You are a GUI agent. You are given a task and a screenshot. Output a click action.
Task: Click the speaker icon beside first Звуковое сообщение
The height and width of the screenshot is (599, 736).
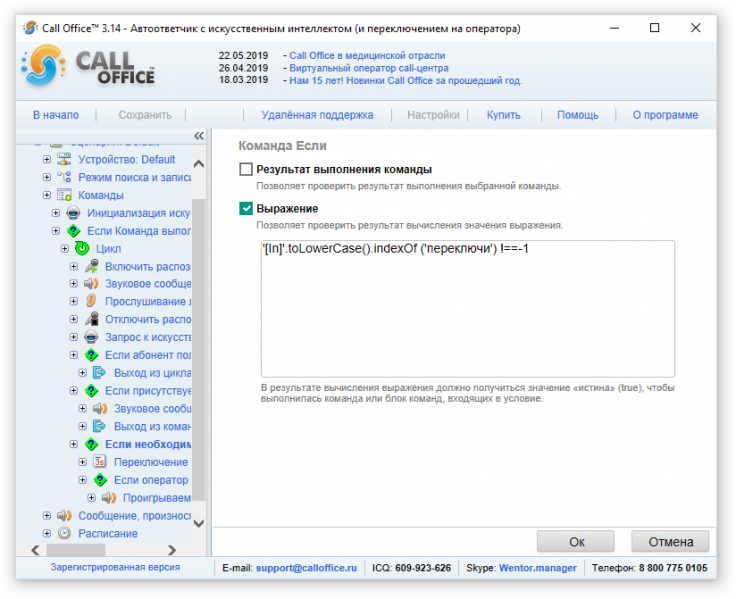tap(91, 284)
